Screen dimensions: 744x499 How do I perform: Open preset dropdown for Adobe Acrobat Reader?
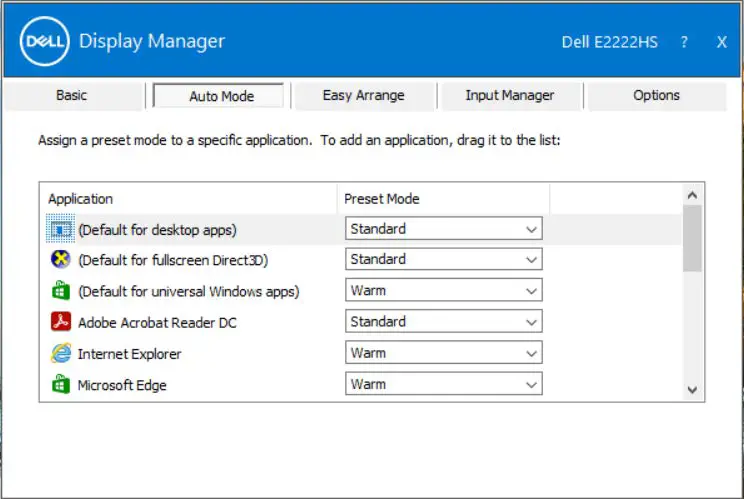coord(443,322)
